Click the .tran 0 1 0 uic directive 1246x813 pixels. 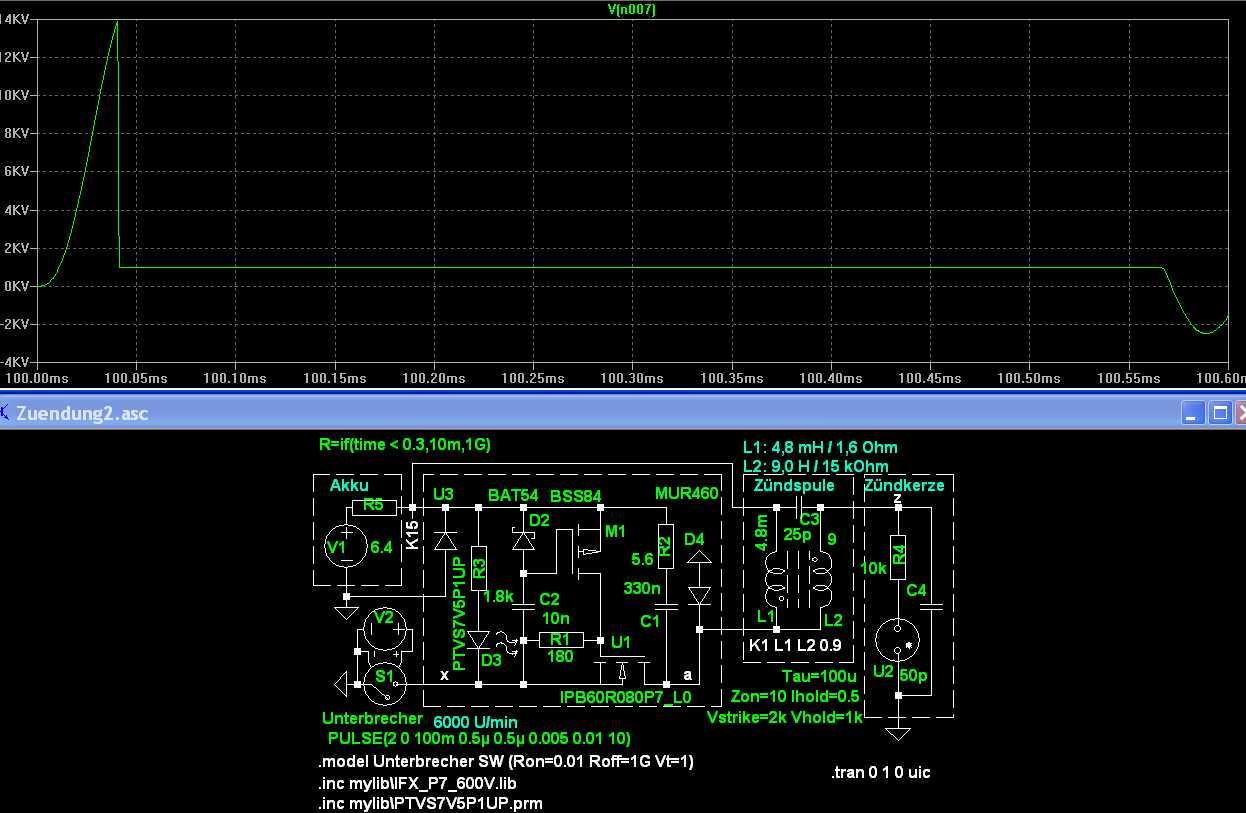pyautogui.click(x=881, y=773)
